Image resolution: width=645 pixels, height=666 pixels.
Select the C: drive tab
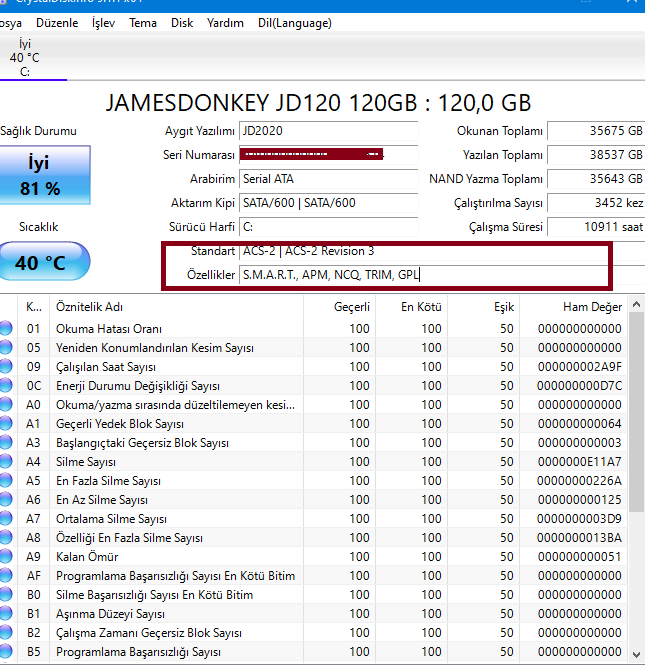click(x=25, y=58)
